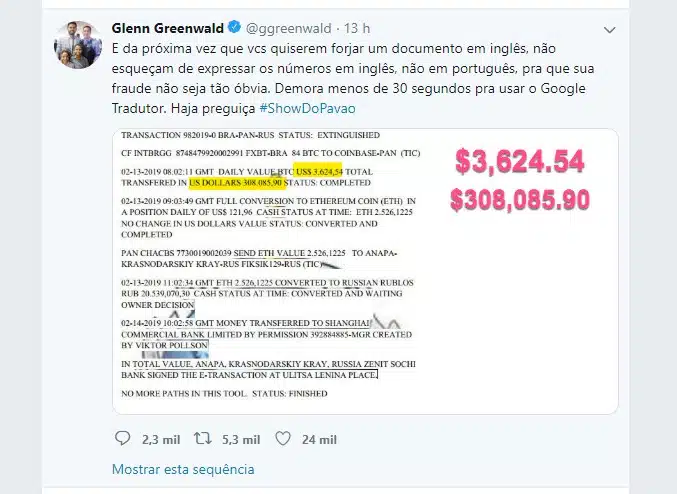The width and height of the screenshot is (677, 494).
Task: Click the tweet body text
Action: tap(353, 78)
